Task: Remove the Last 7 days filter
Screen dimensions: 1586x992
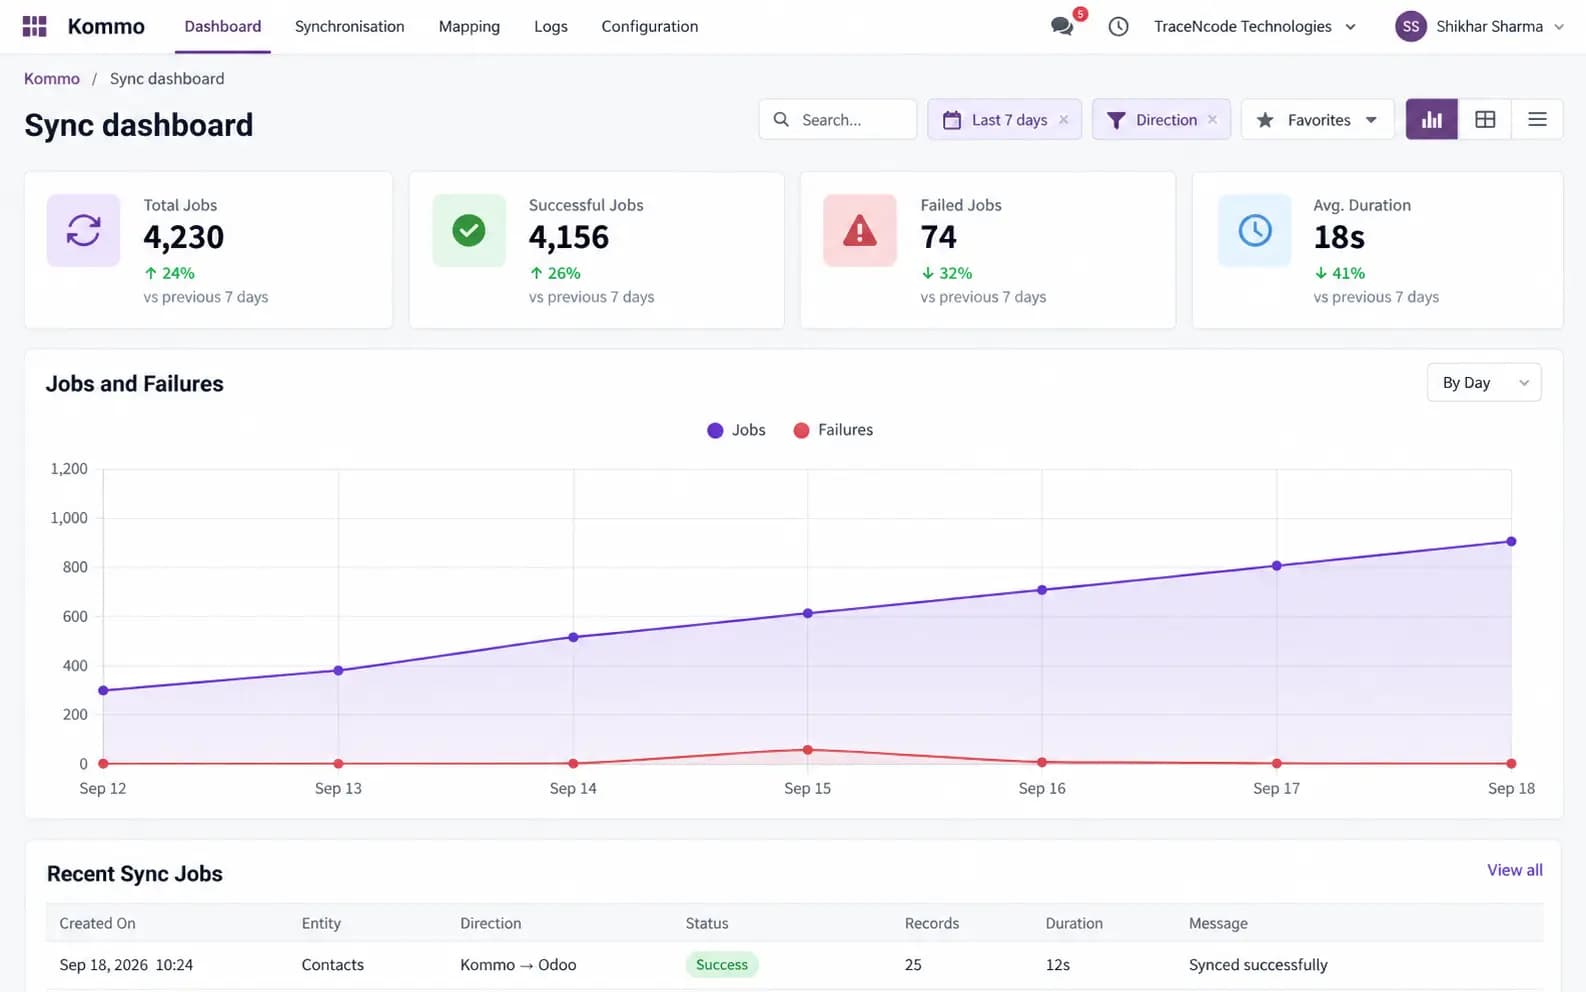Action: 1064,120
